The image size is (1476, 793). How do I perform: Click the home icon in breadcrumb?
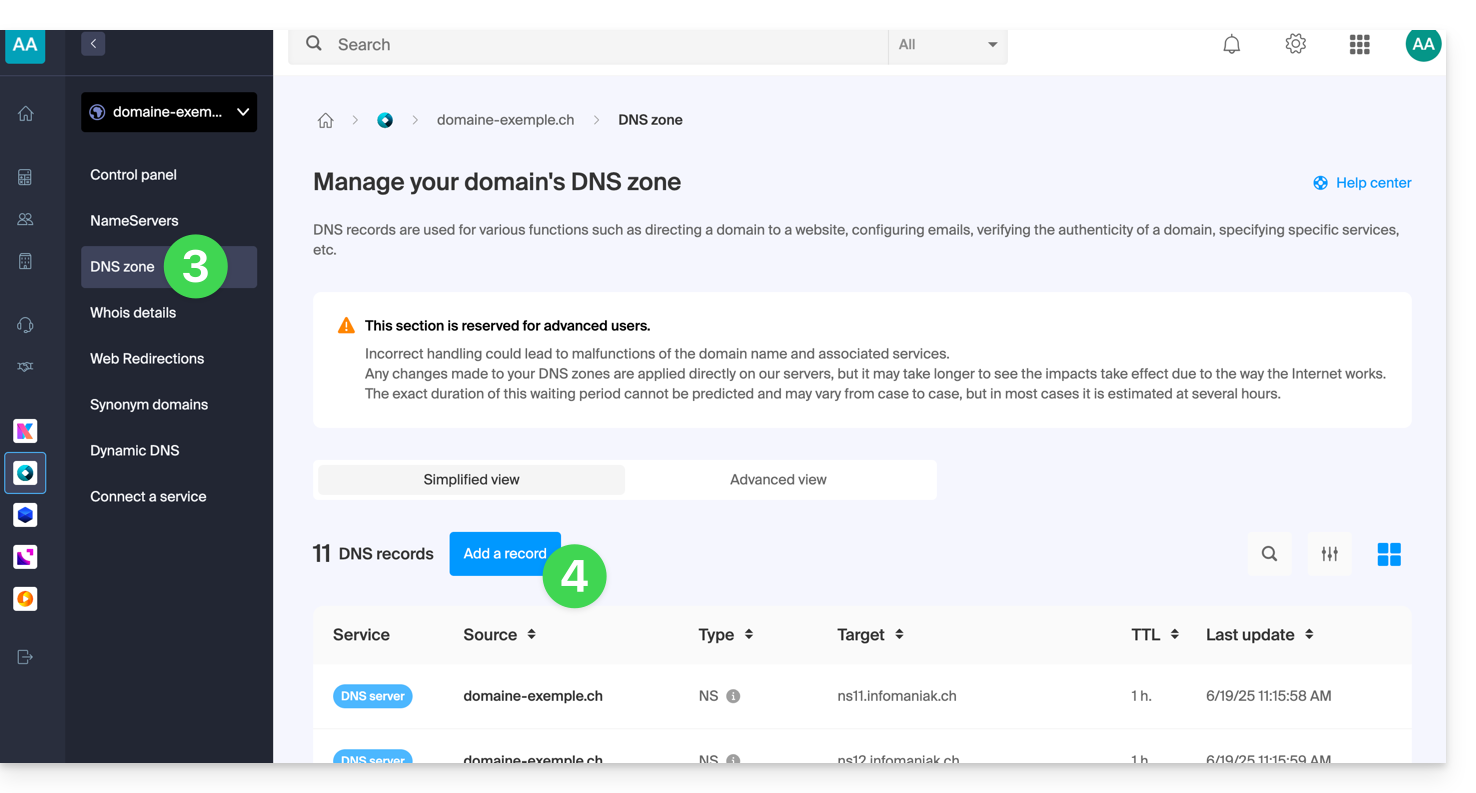(x=325, y=120)
